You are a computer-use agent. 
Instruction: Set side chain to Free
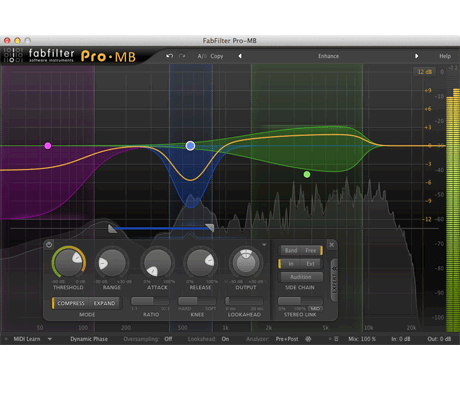click(x=311, y=250)
